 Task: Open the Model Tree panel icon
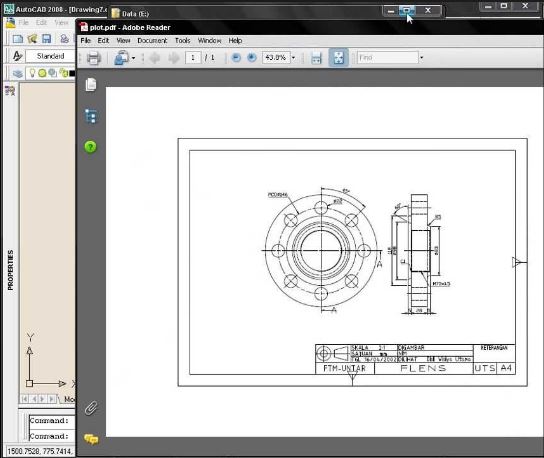click(91, 116)
